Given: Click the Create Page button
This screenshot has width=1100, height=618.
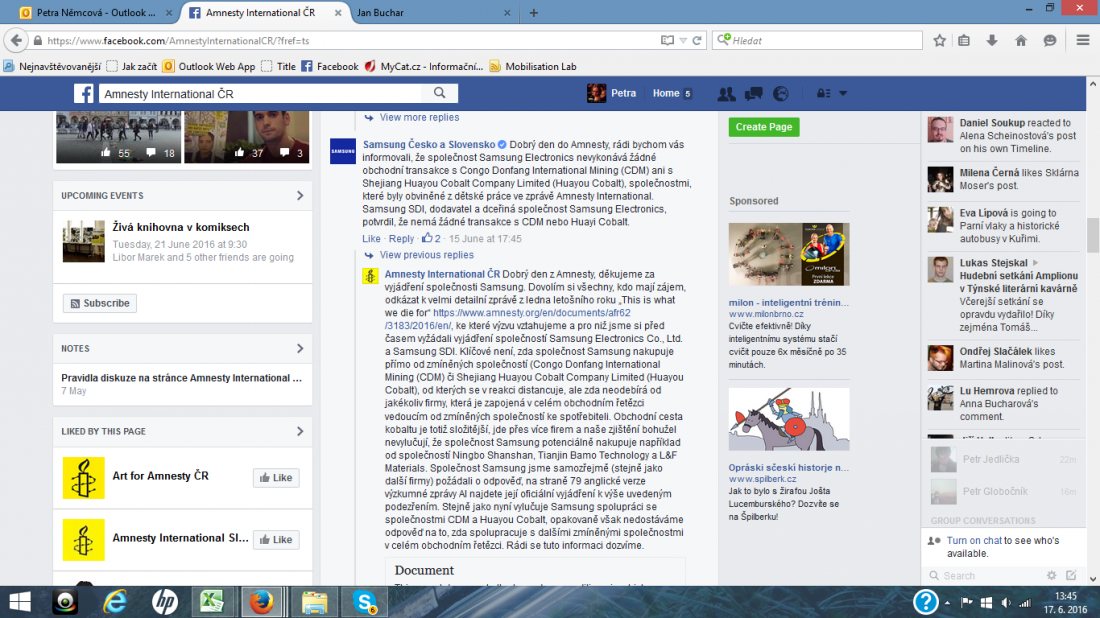Looking at the screenshot, I should [764, 127].
